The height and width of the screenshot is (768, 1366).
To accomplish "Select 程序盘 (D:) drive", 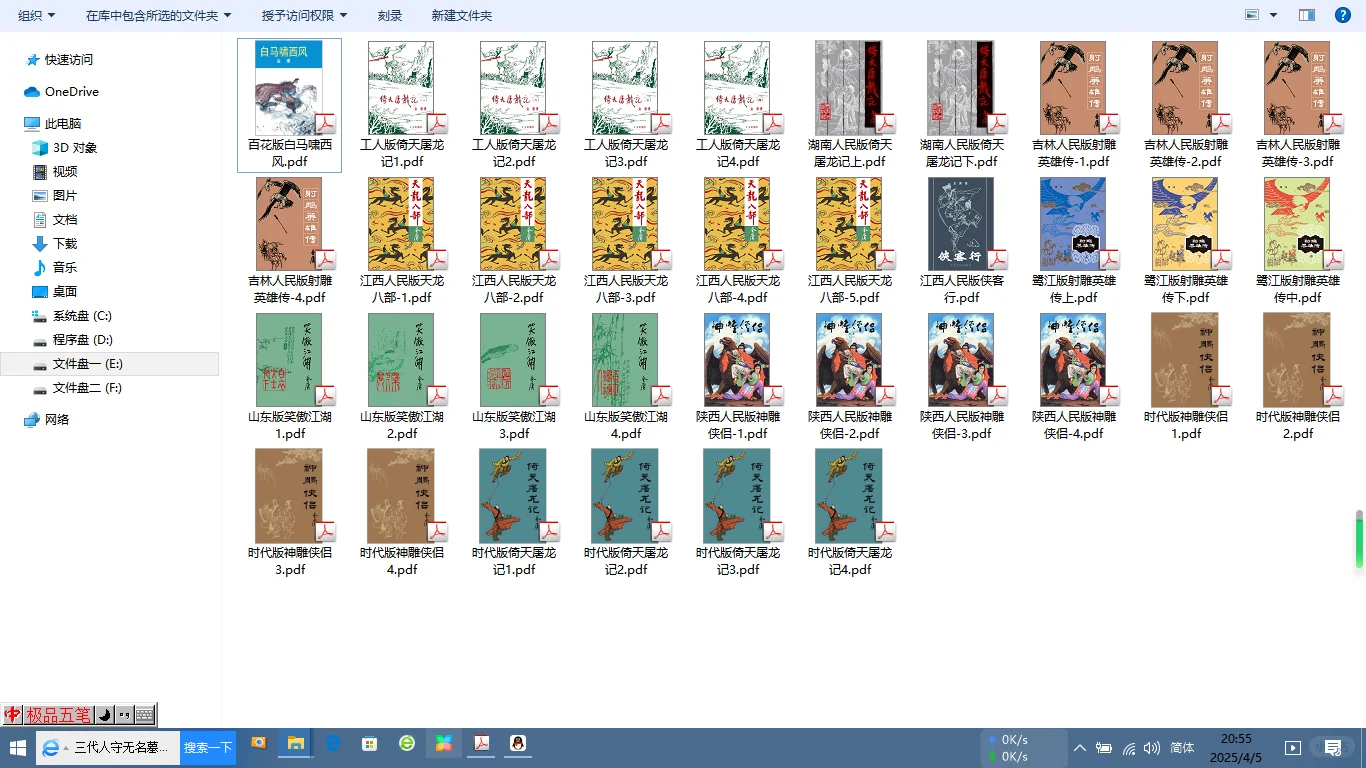I will click(72, 340).
